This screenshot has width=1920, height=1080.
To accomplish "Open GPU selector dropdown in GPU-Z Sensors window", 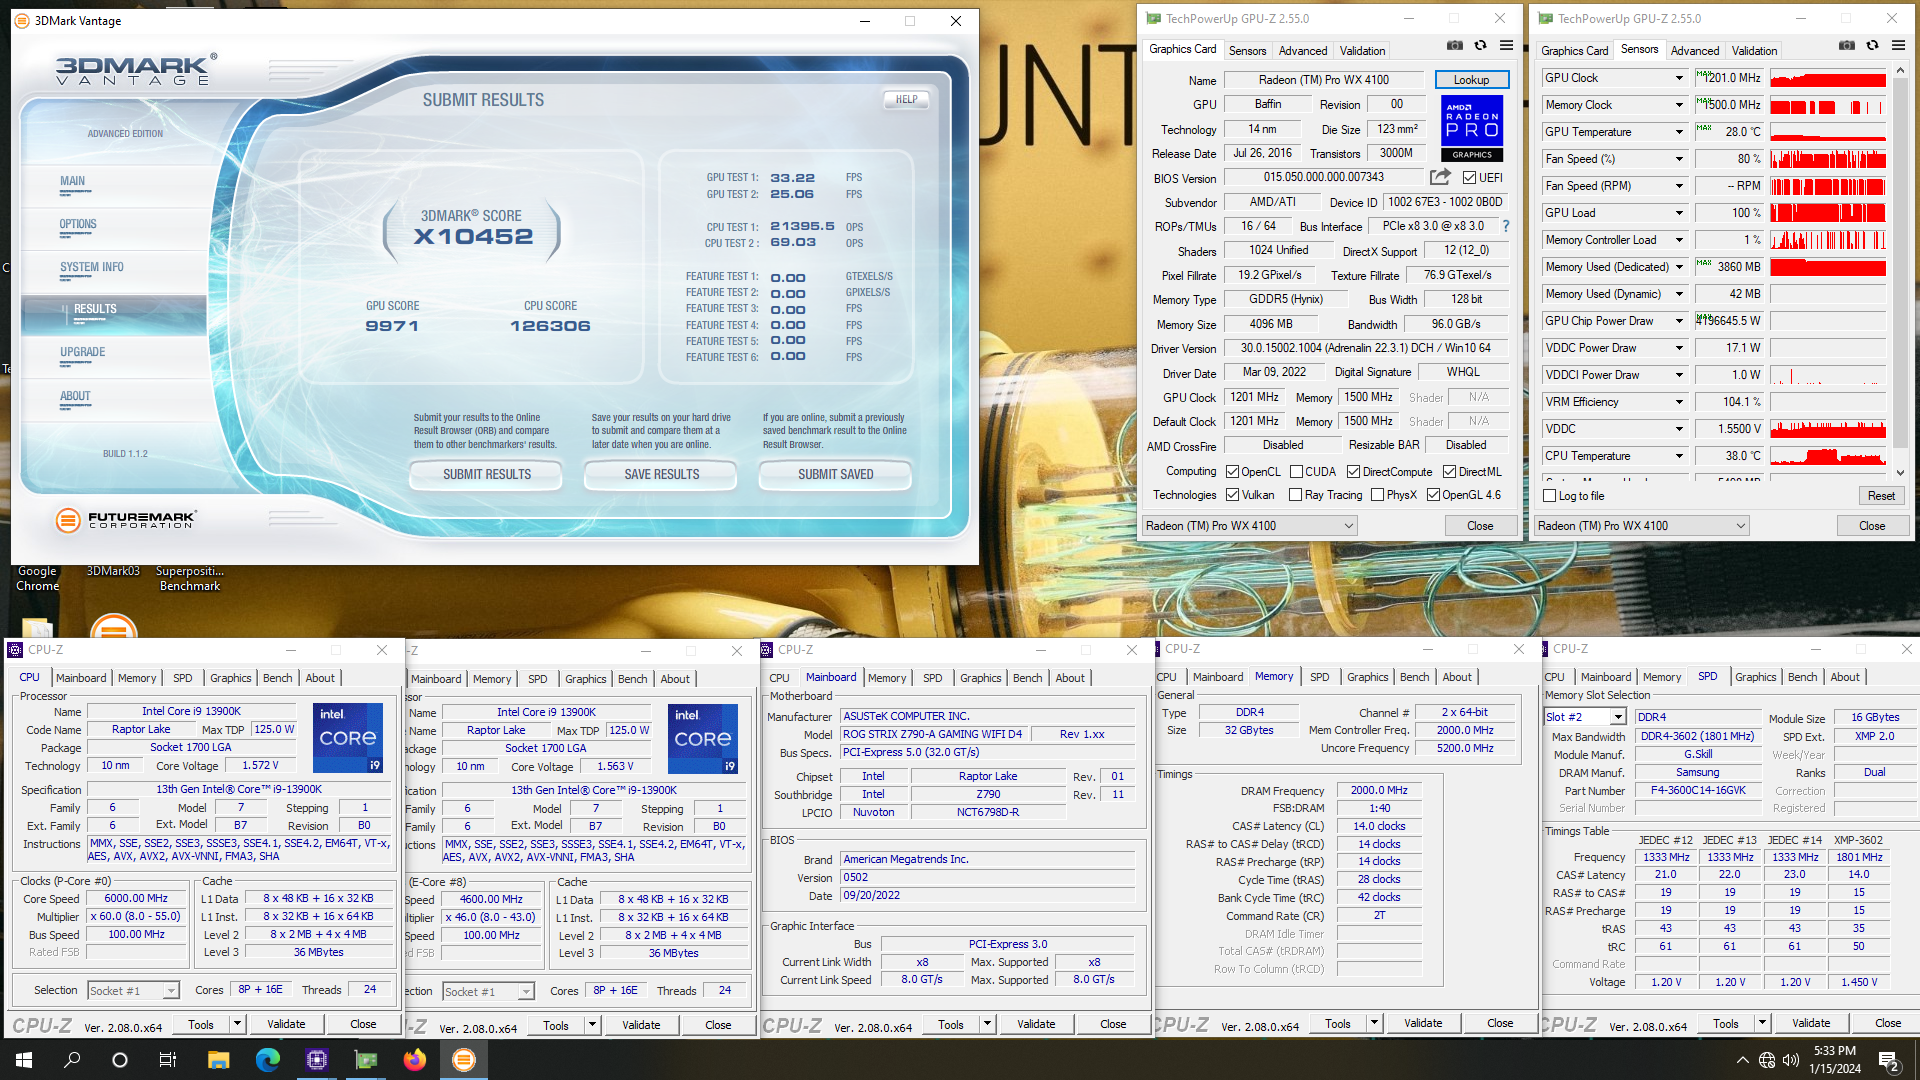I will pyautogui.click(x=1641, y=526).
